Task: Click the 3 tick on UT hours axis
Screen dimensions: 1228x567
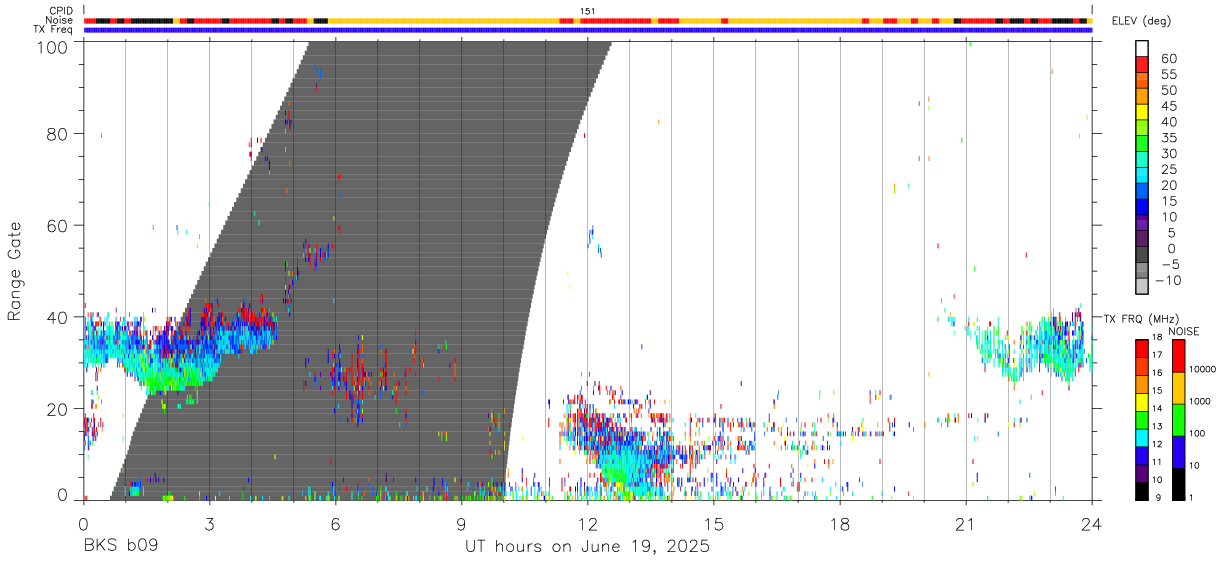Action: pyautogui.click(x=209, y=523)
